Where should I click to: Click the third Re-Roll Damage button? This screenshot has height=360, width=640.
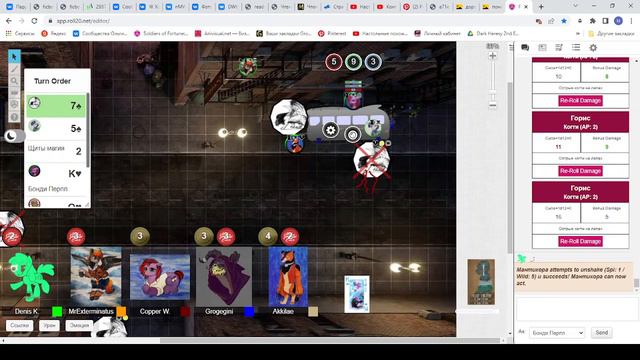580,241
